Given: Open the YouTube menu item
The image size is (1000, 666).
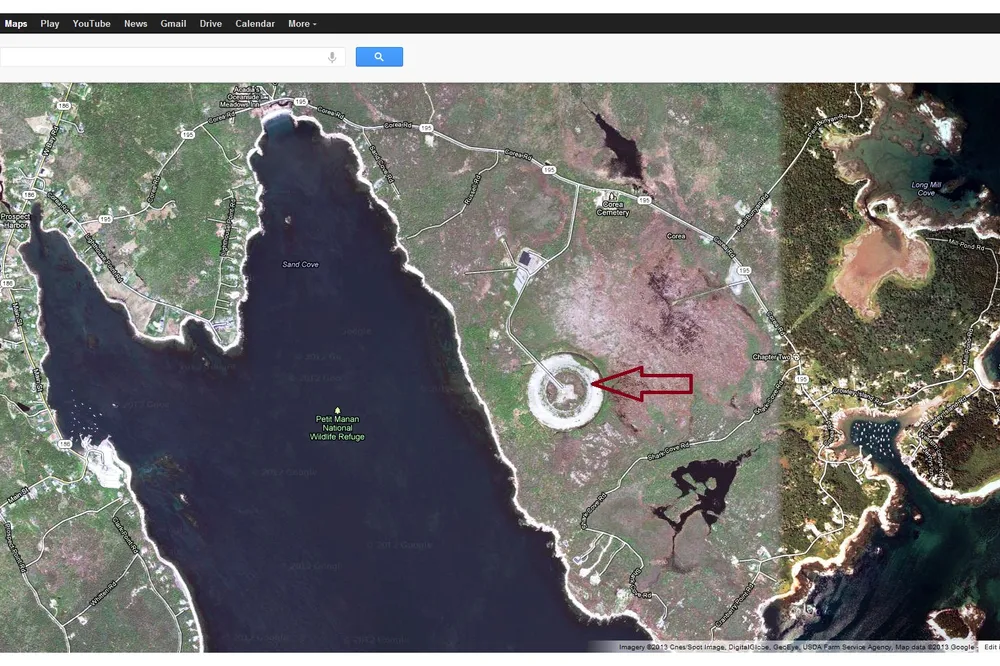Looking at the screenshot, I should (91, 23).
